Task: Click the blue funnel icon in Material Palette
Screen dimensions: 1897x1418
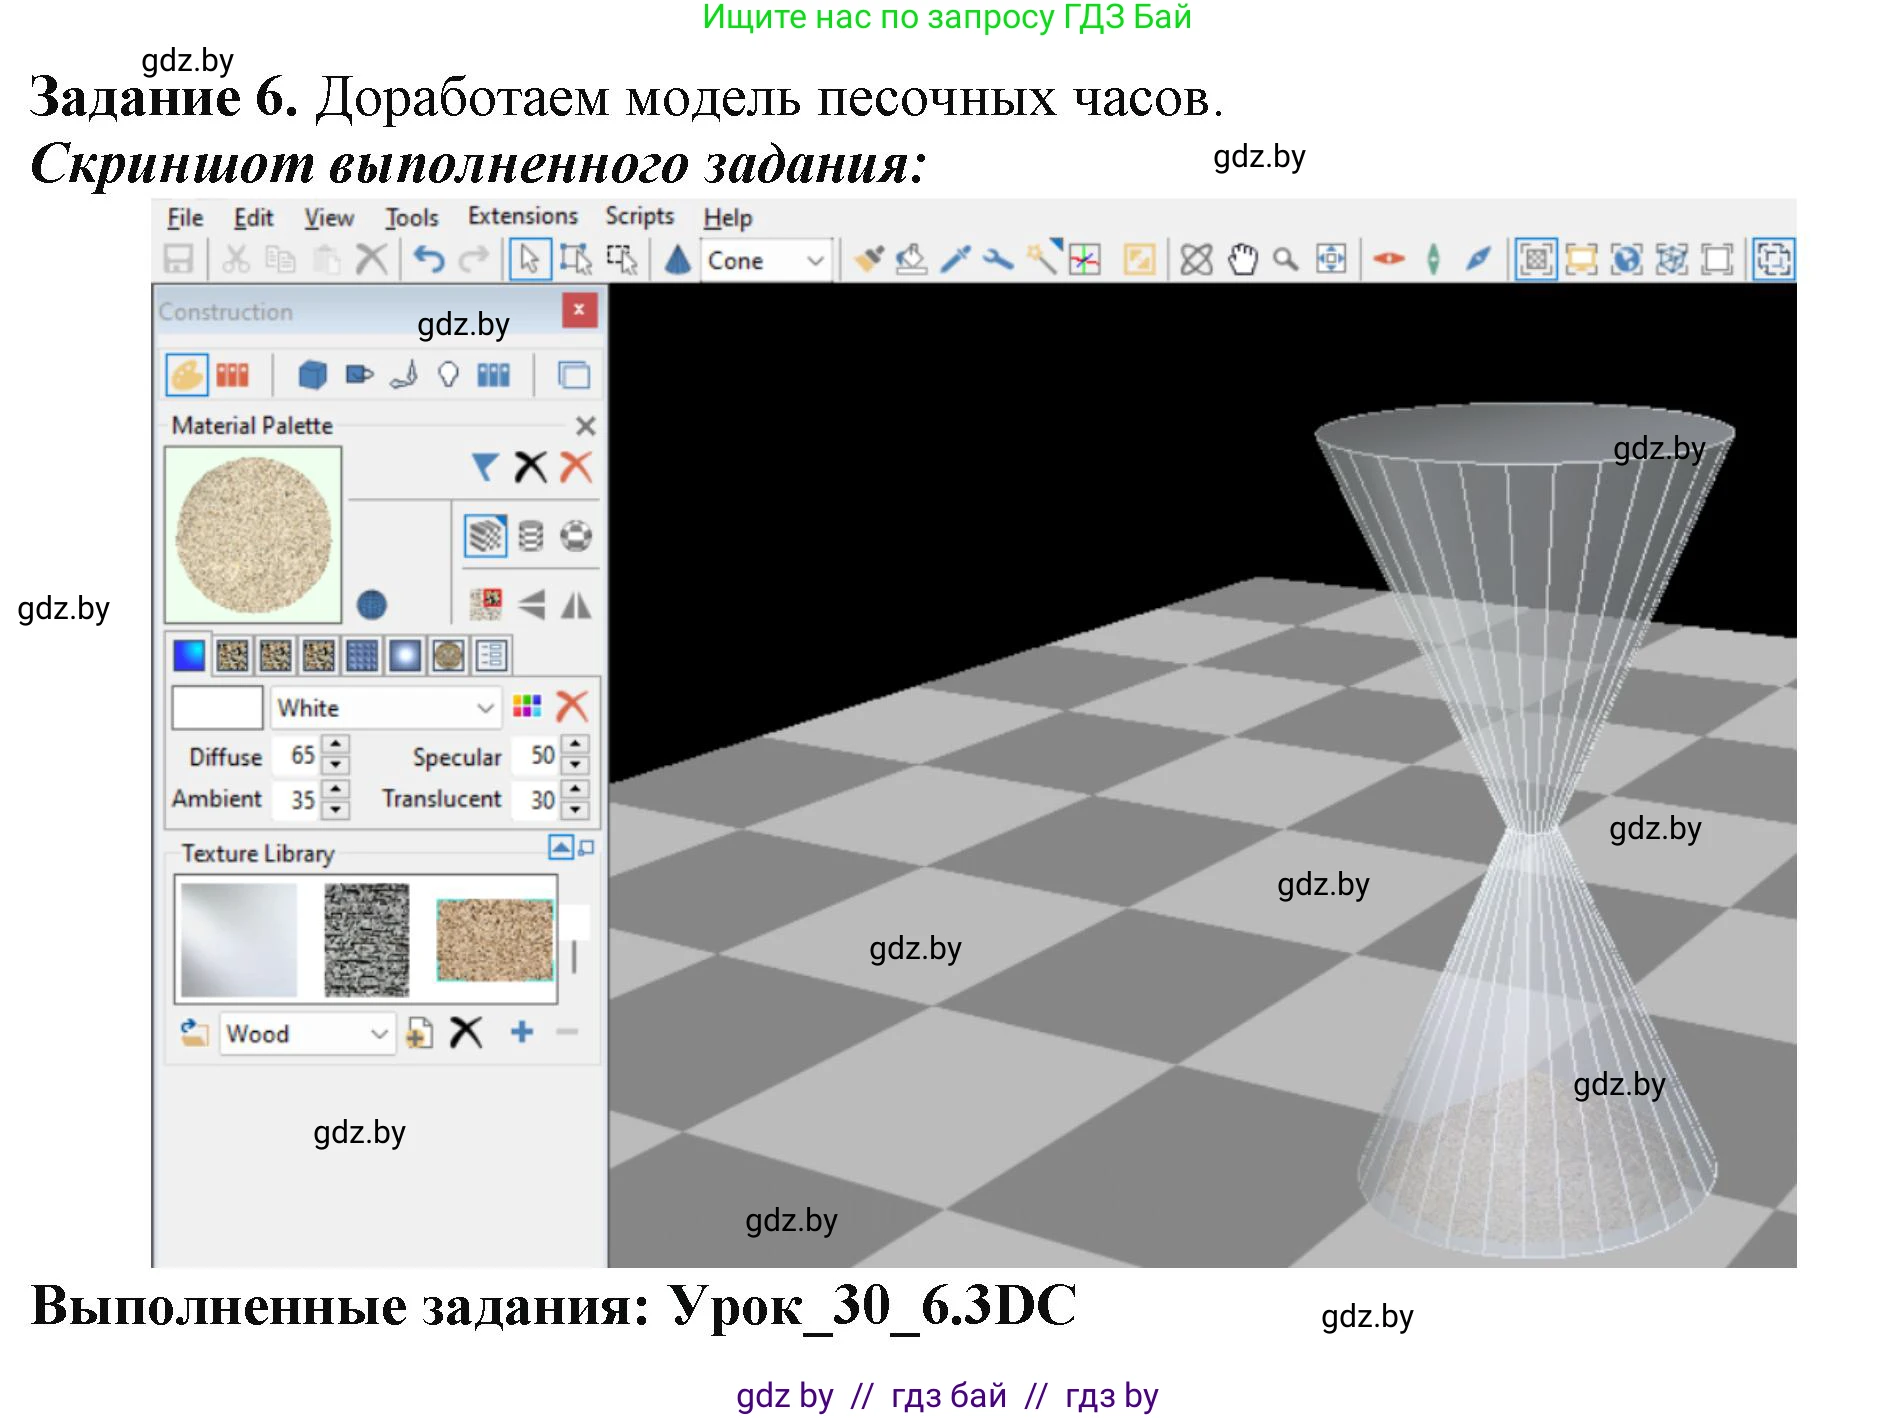Action: pos(485,467)
